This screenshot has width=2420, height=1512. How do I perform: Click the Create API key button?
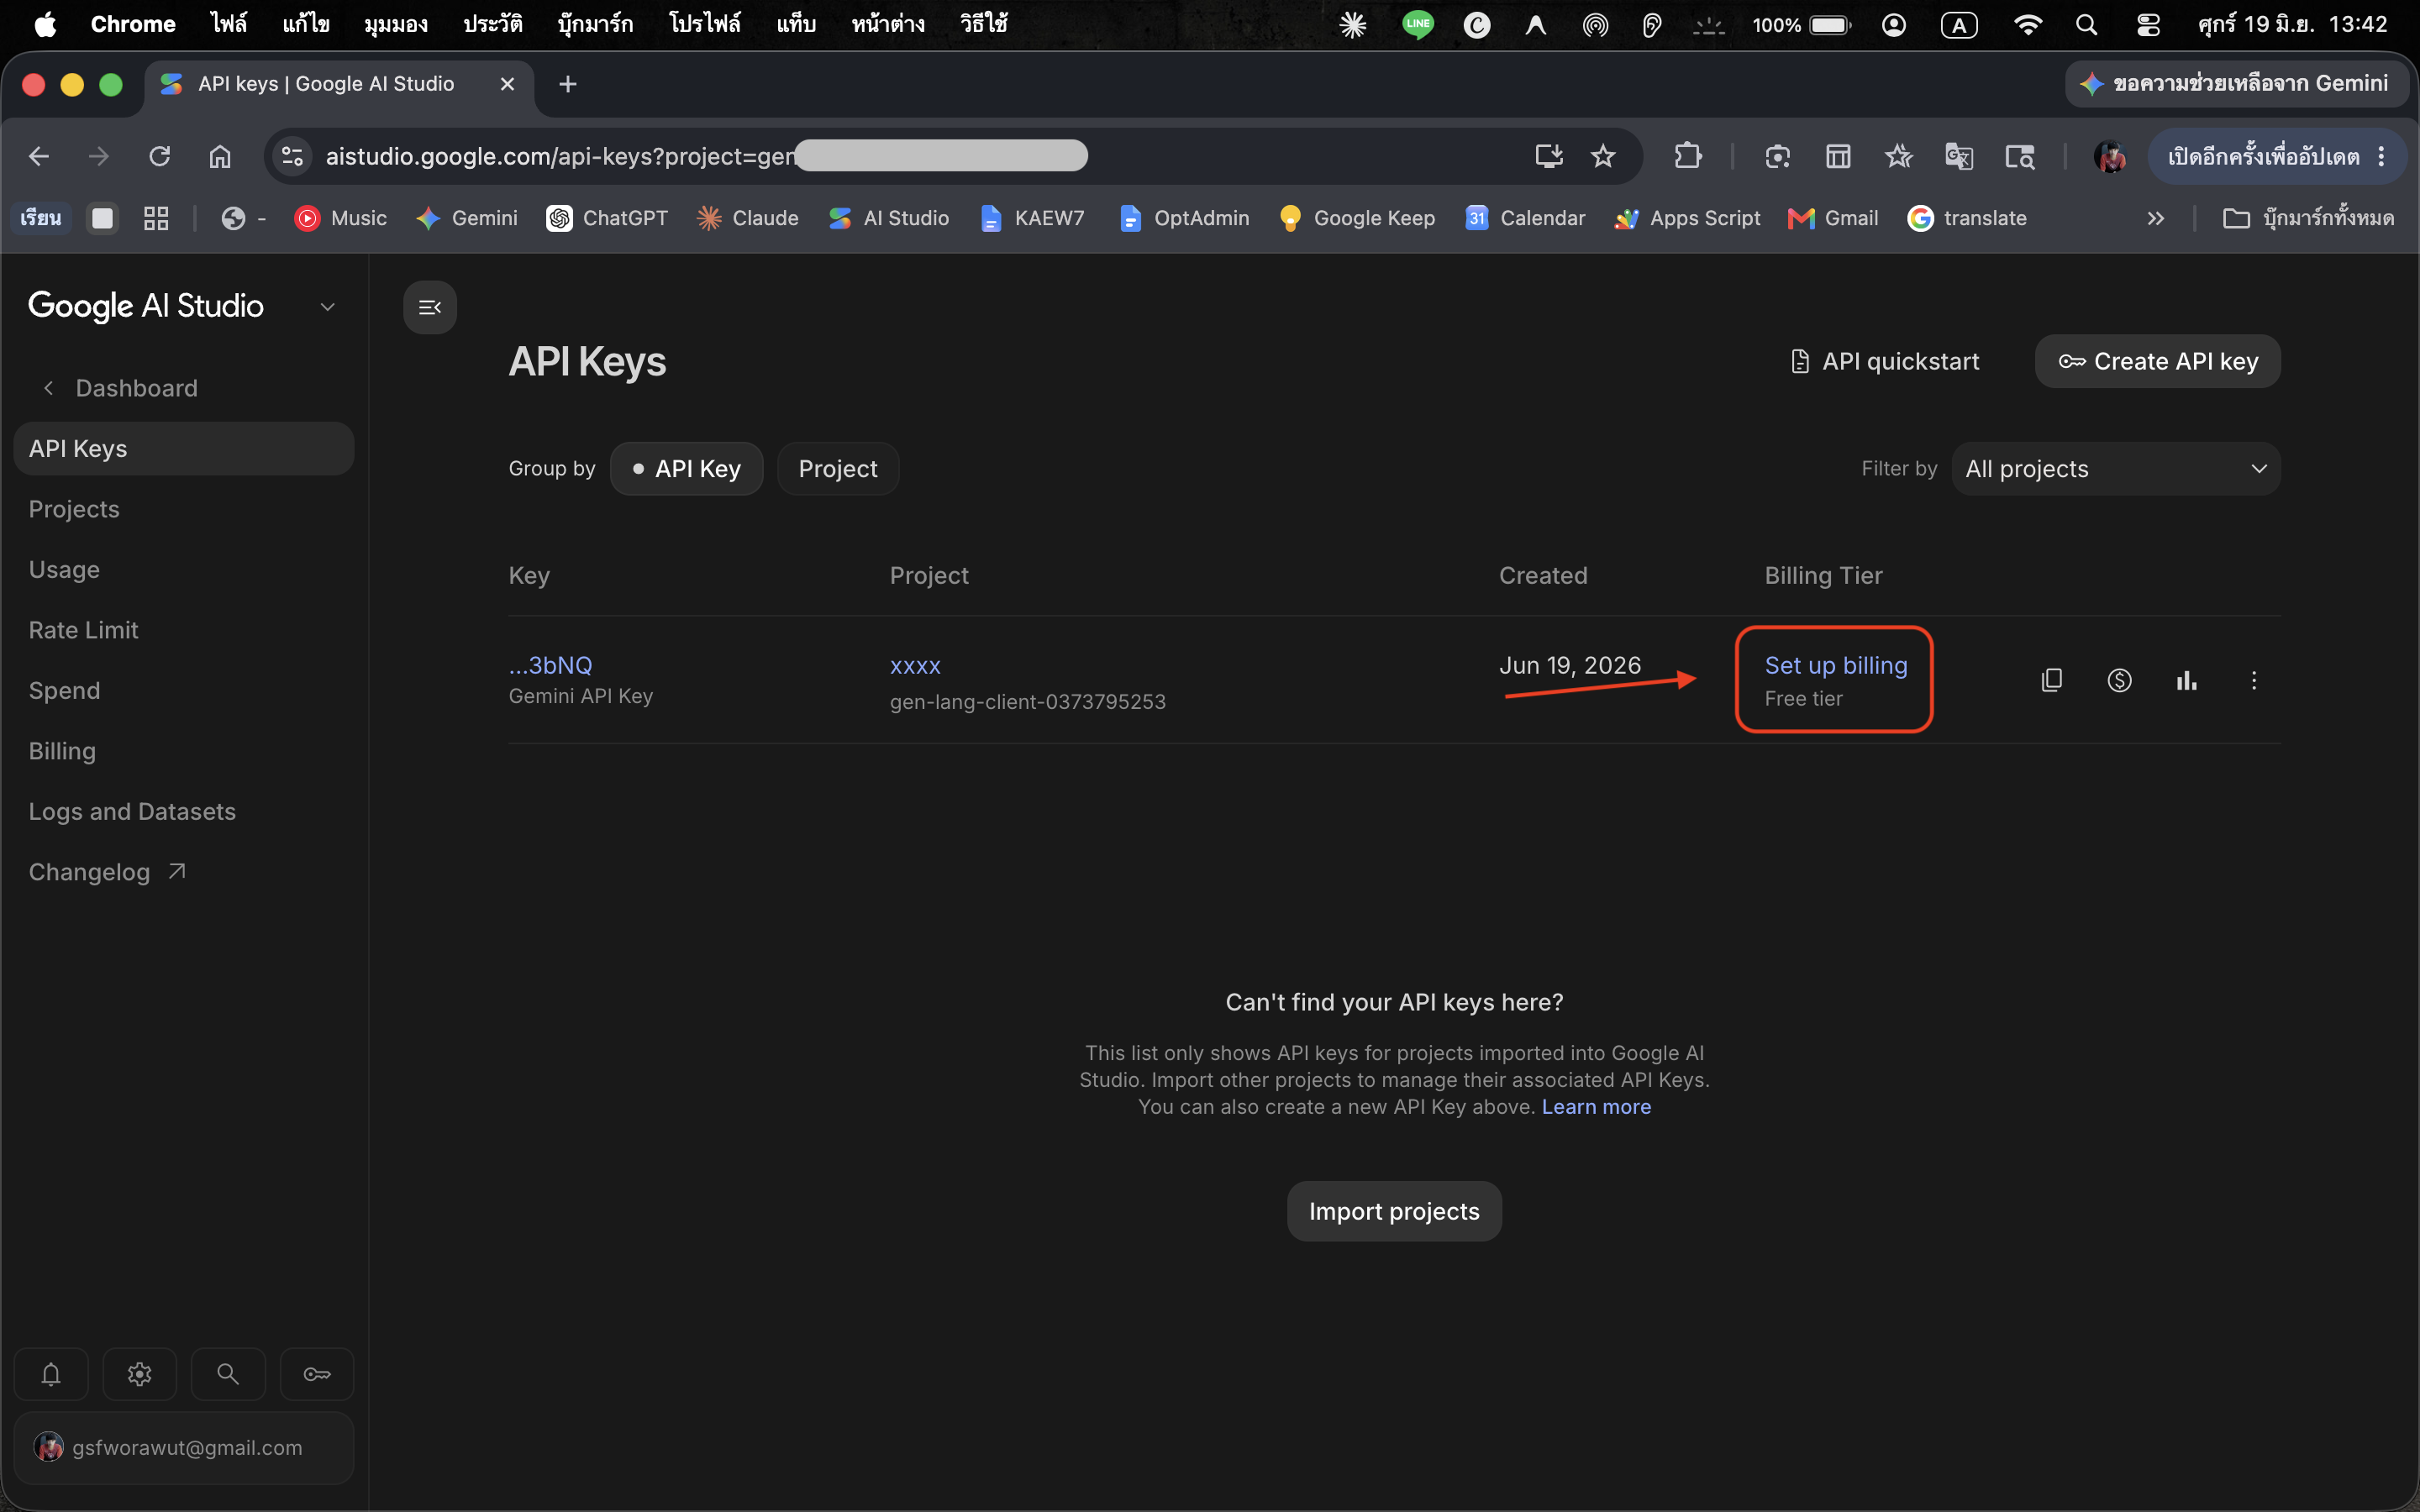[2158, 361]
